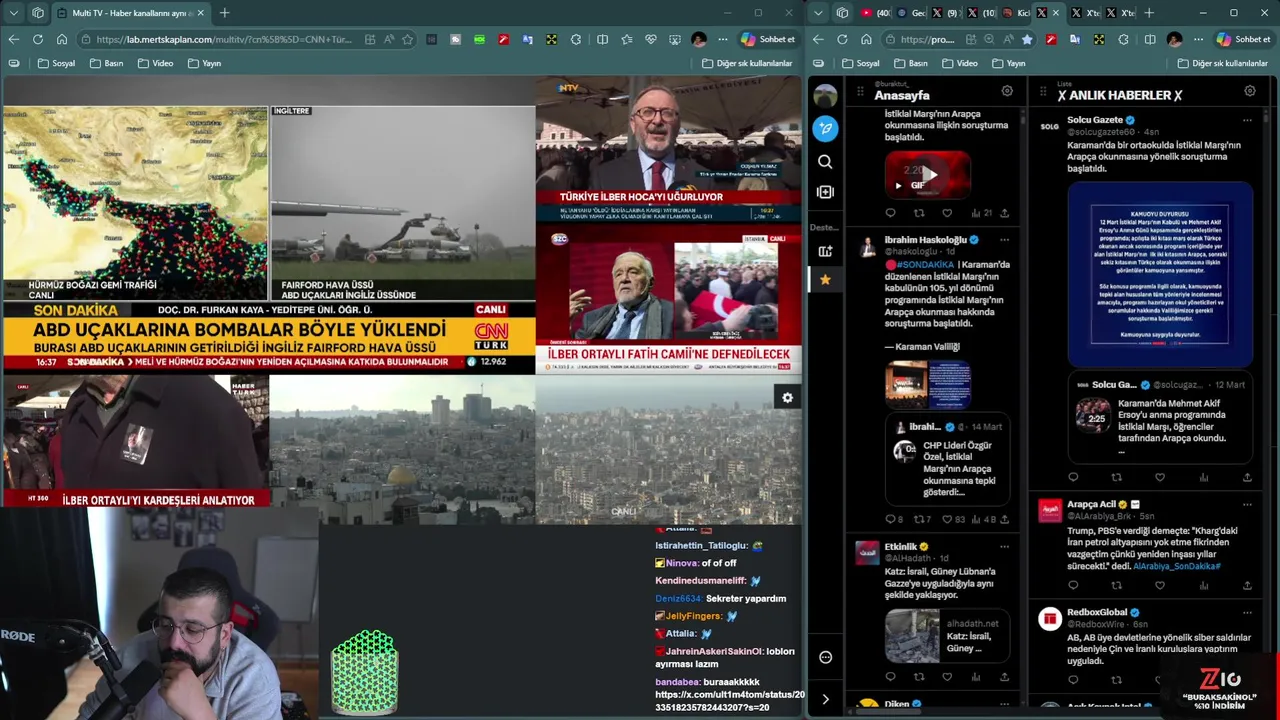Image resolution: width=1280 pixels, height=720 pixels.
Task: Open Video bookmarks folder in left browser
Action: point(155,63)
